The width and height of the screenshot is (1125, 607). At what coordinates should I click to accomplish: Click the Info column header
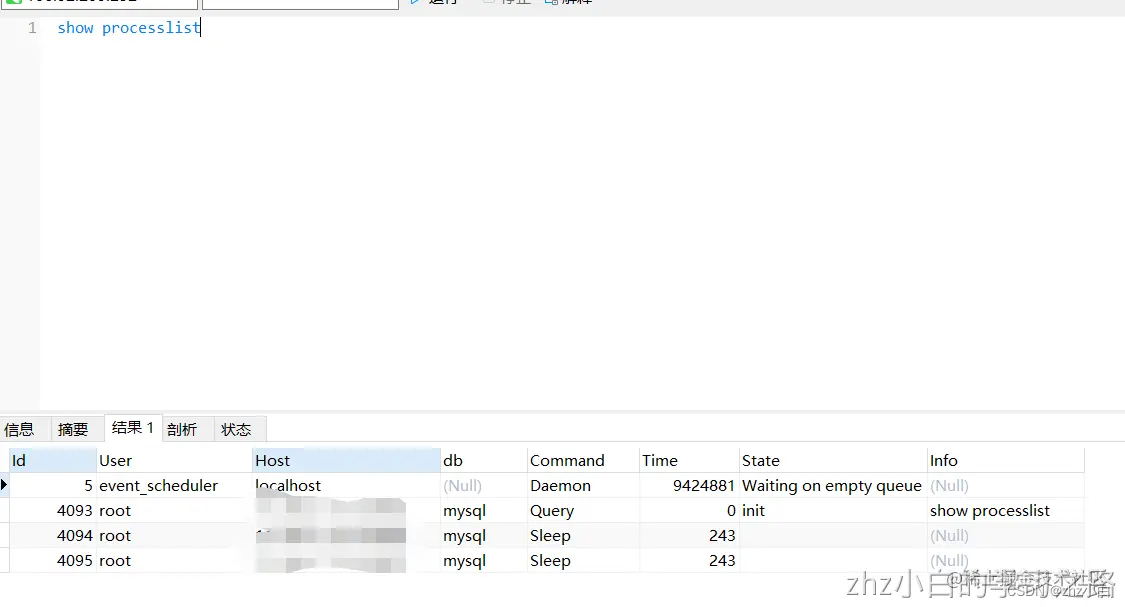click(1006, 460)
